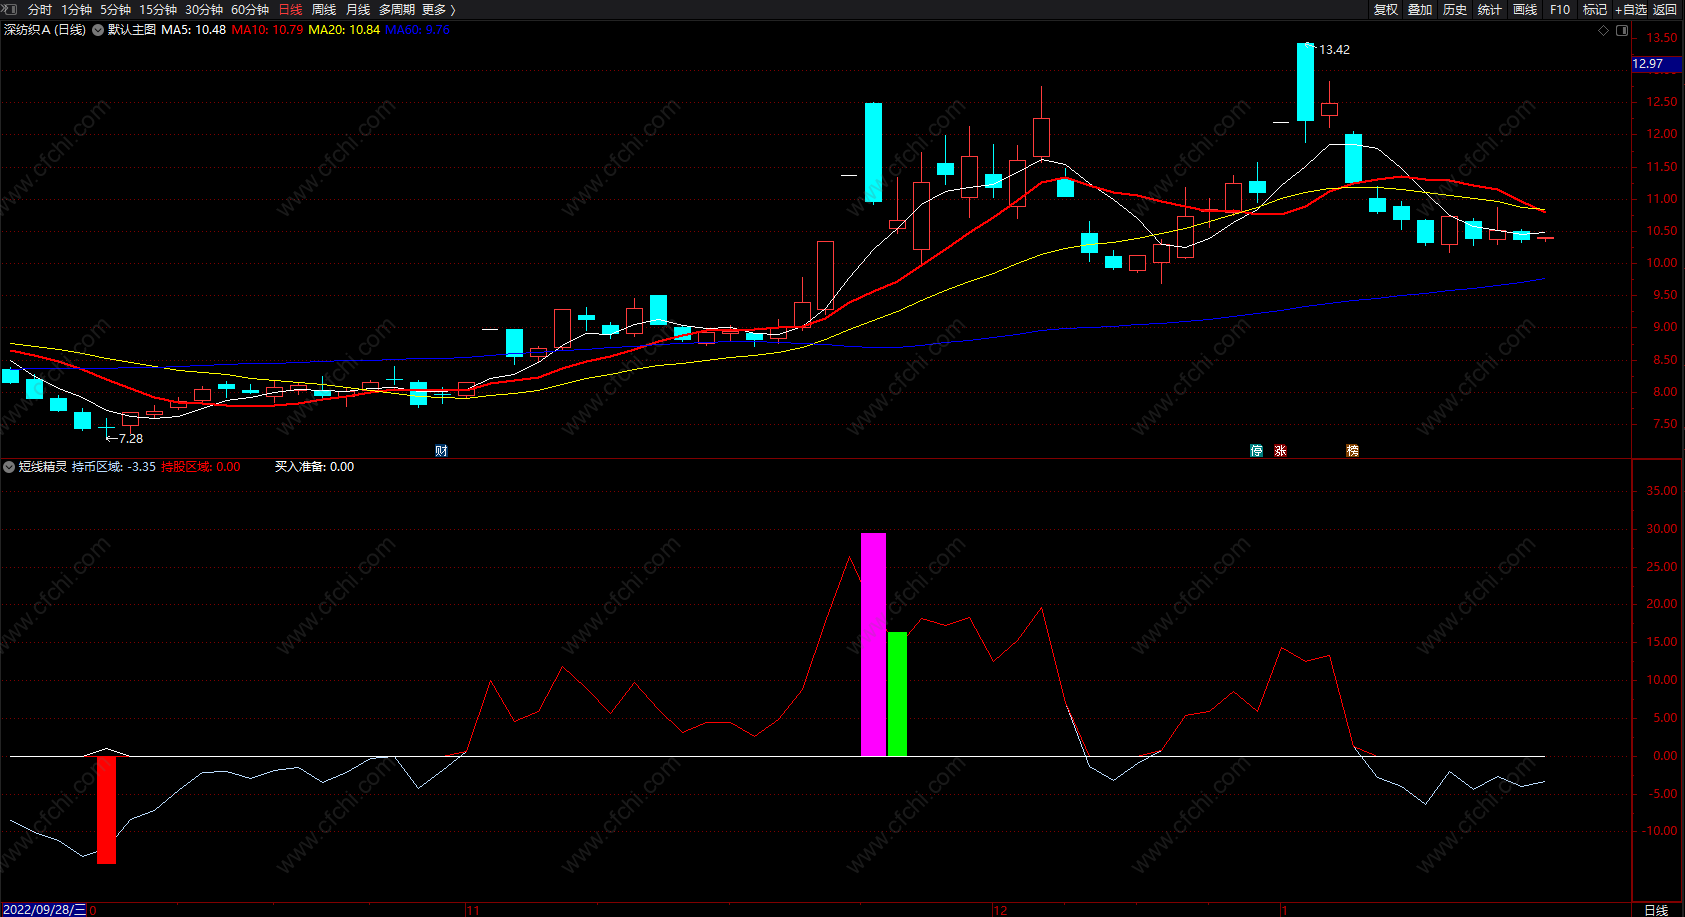Click the MA10: 10.79 indicator label

pos(267,30)
